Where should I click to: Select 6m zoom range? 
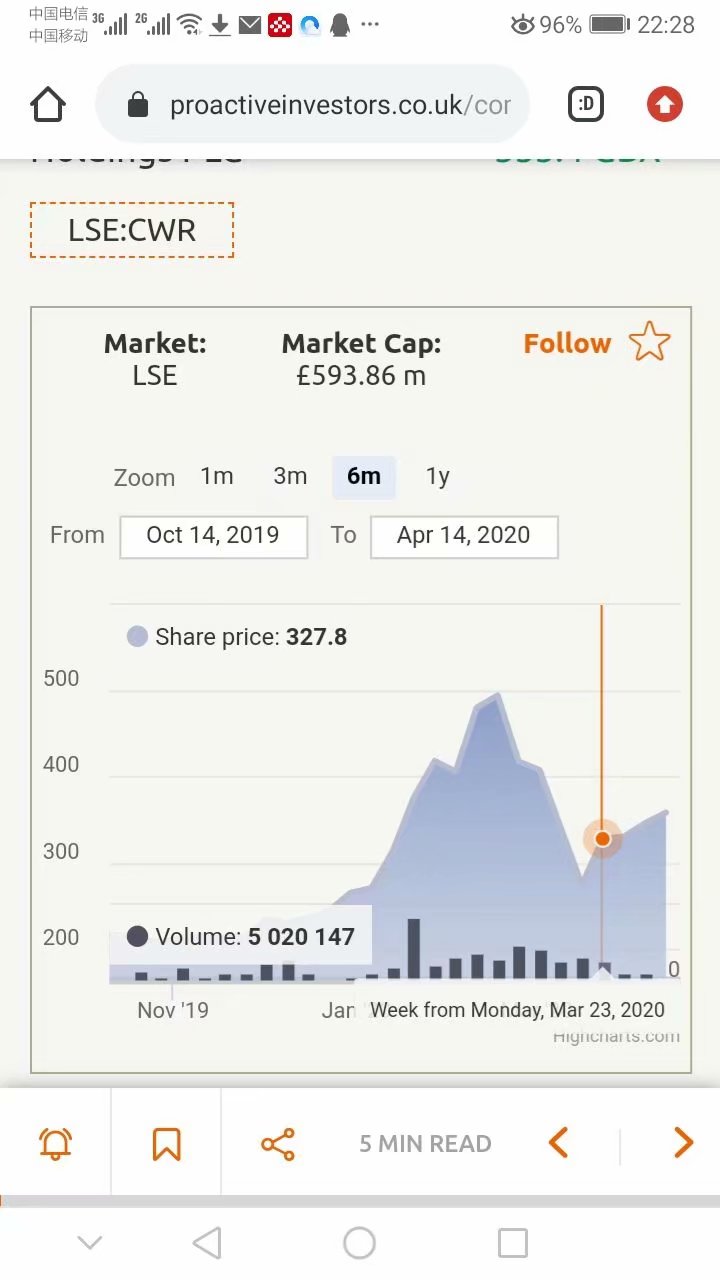pyautogui.click(x=364, y=476)
